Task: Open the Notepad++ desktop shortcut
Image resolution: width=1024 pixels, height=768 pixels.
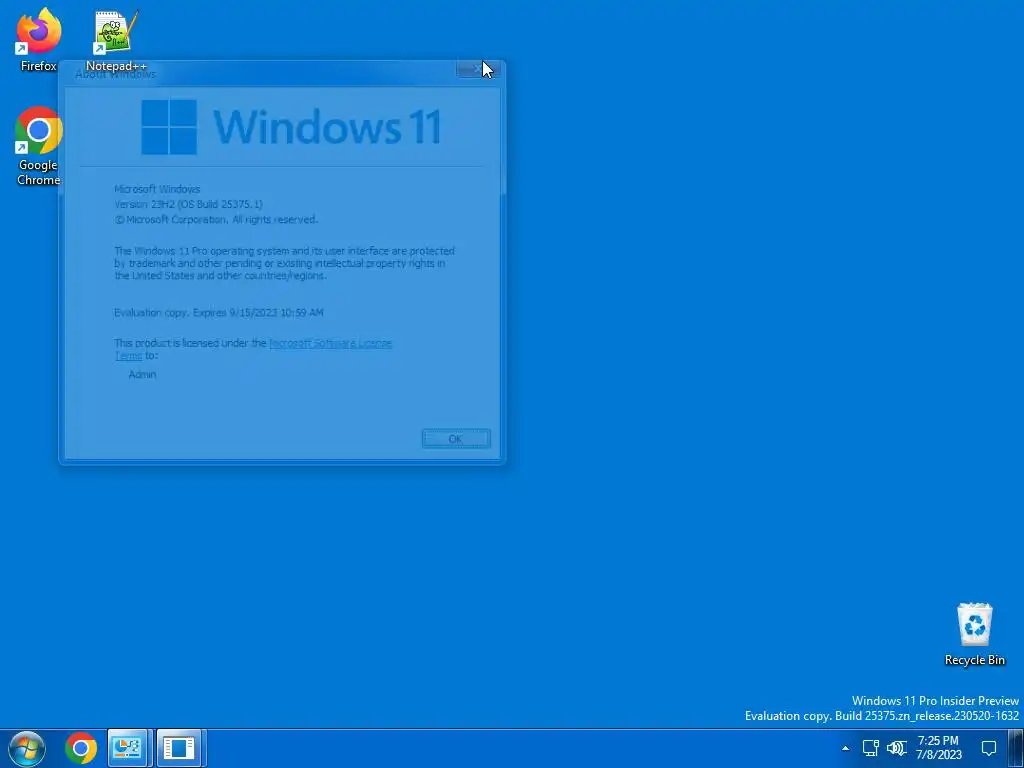Action: pos(116,39)
